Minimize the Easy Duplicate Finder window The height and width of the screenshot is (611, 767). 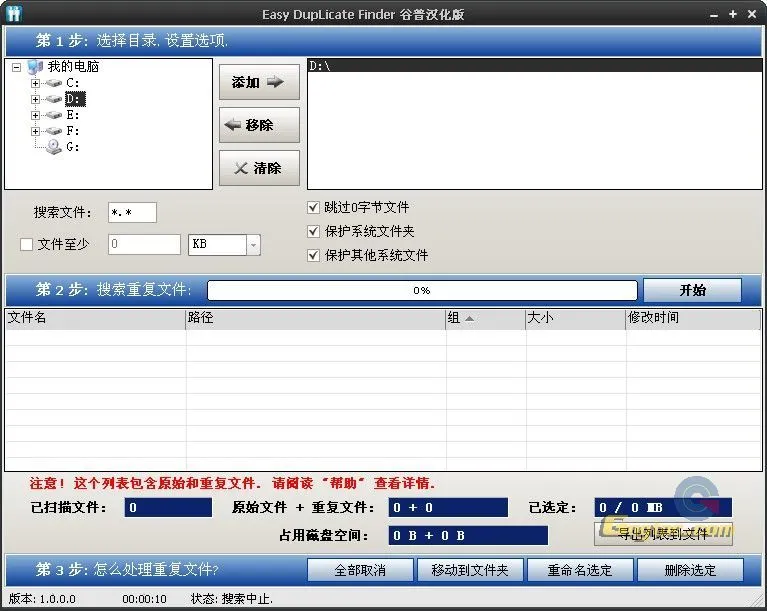(x=714, y=15)
